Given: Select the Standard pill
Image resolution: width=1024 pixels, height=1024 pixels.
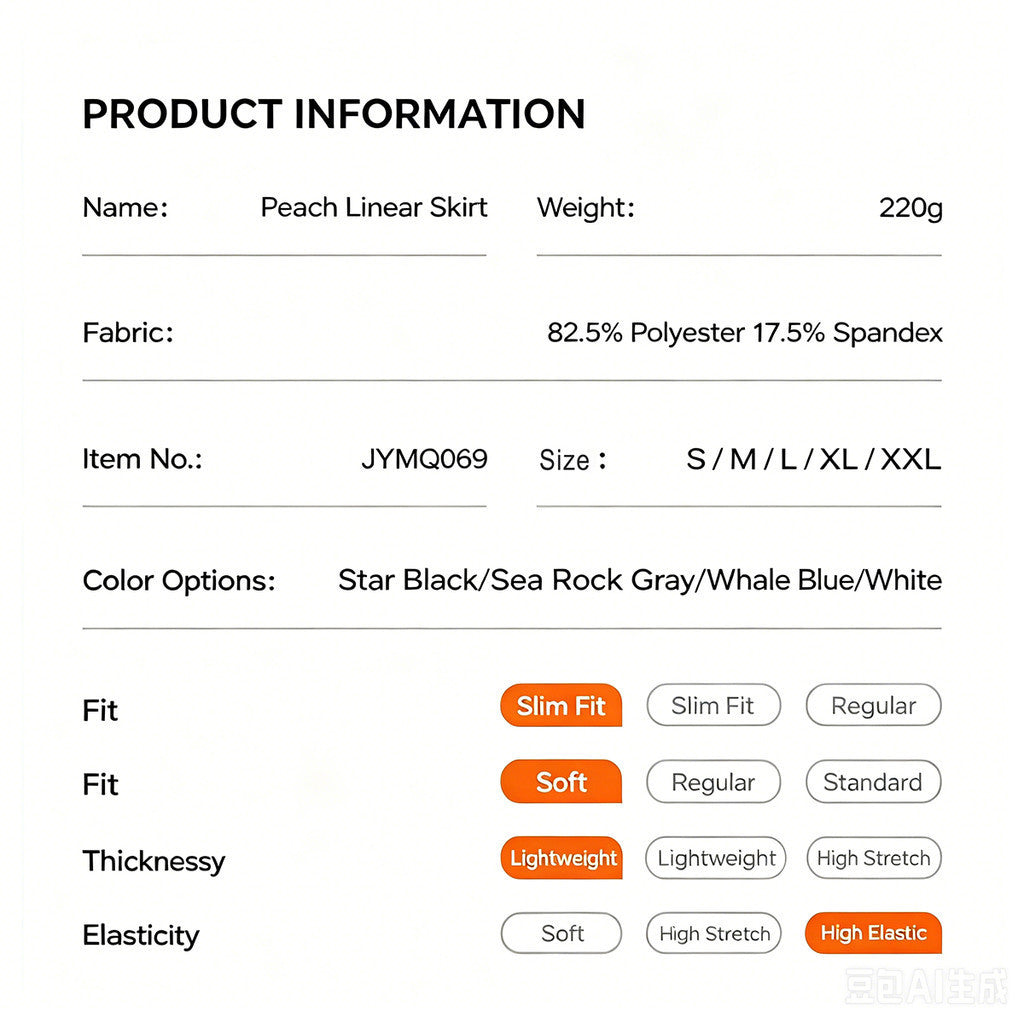Looking at the screenshot, I should point(873,782).
